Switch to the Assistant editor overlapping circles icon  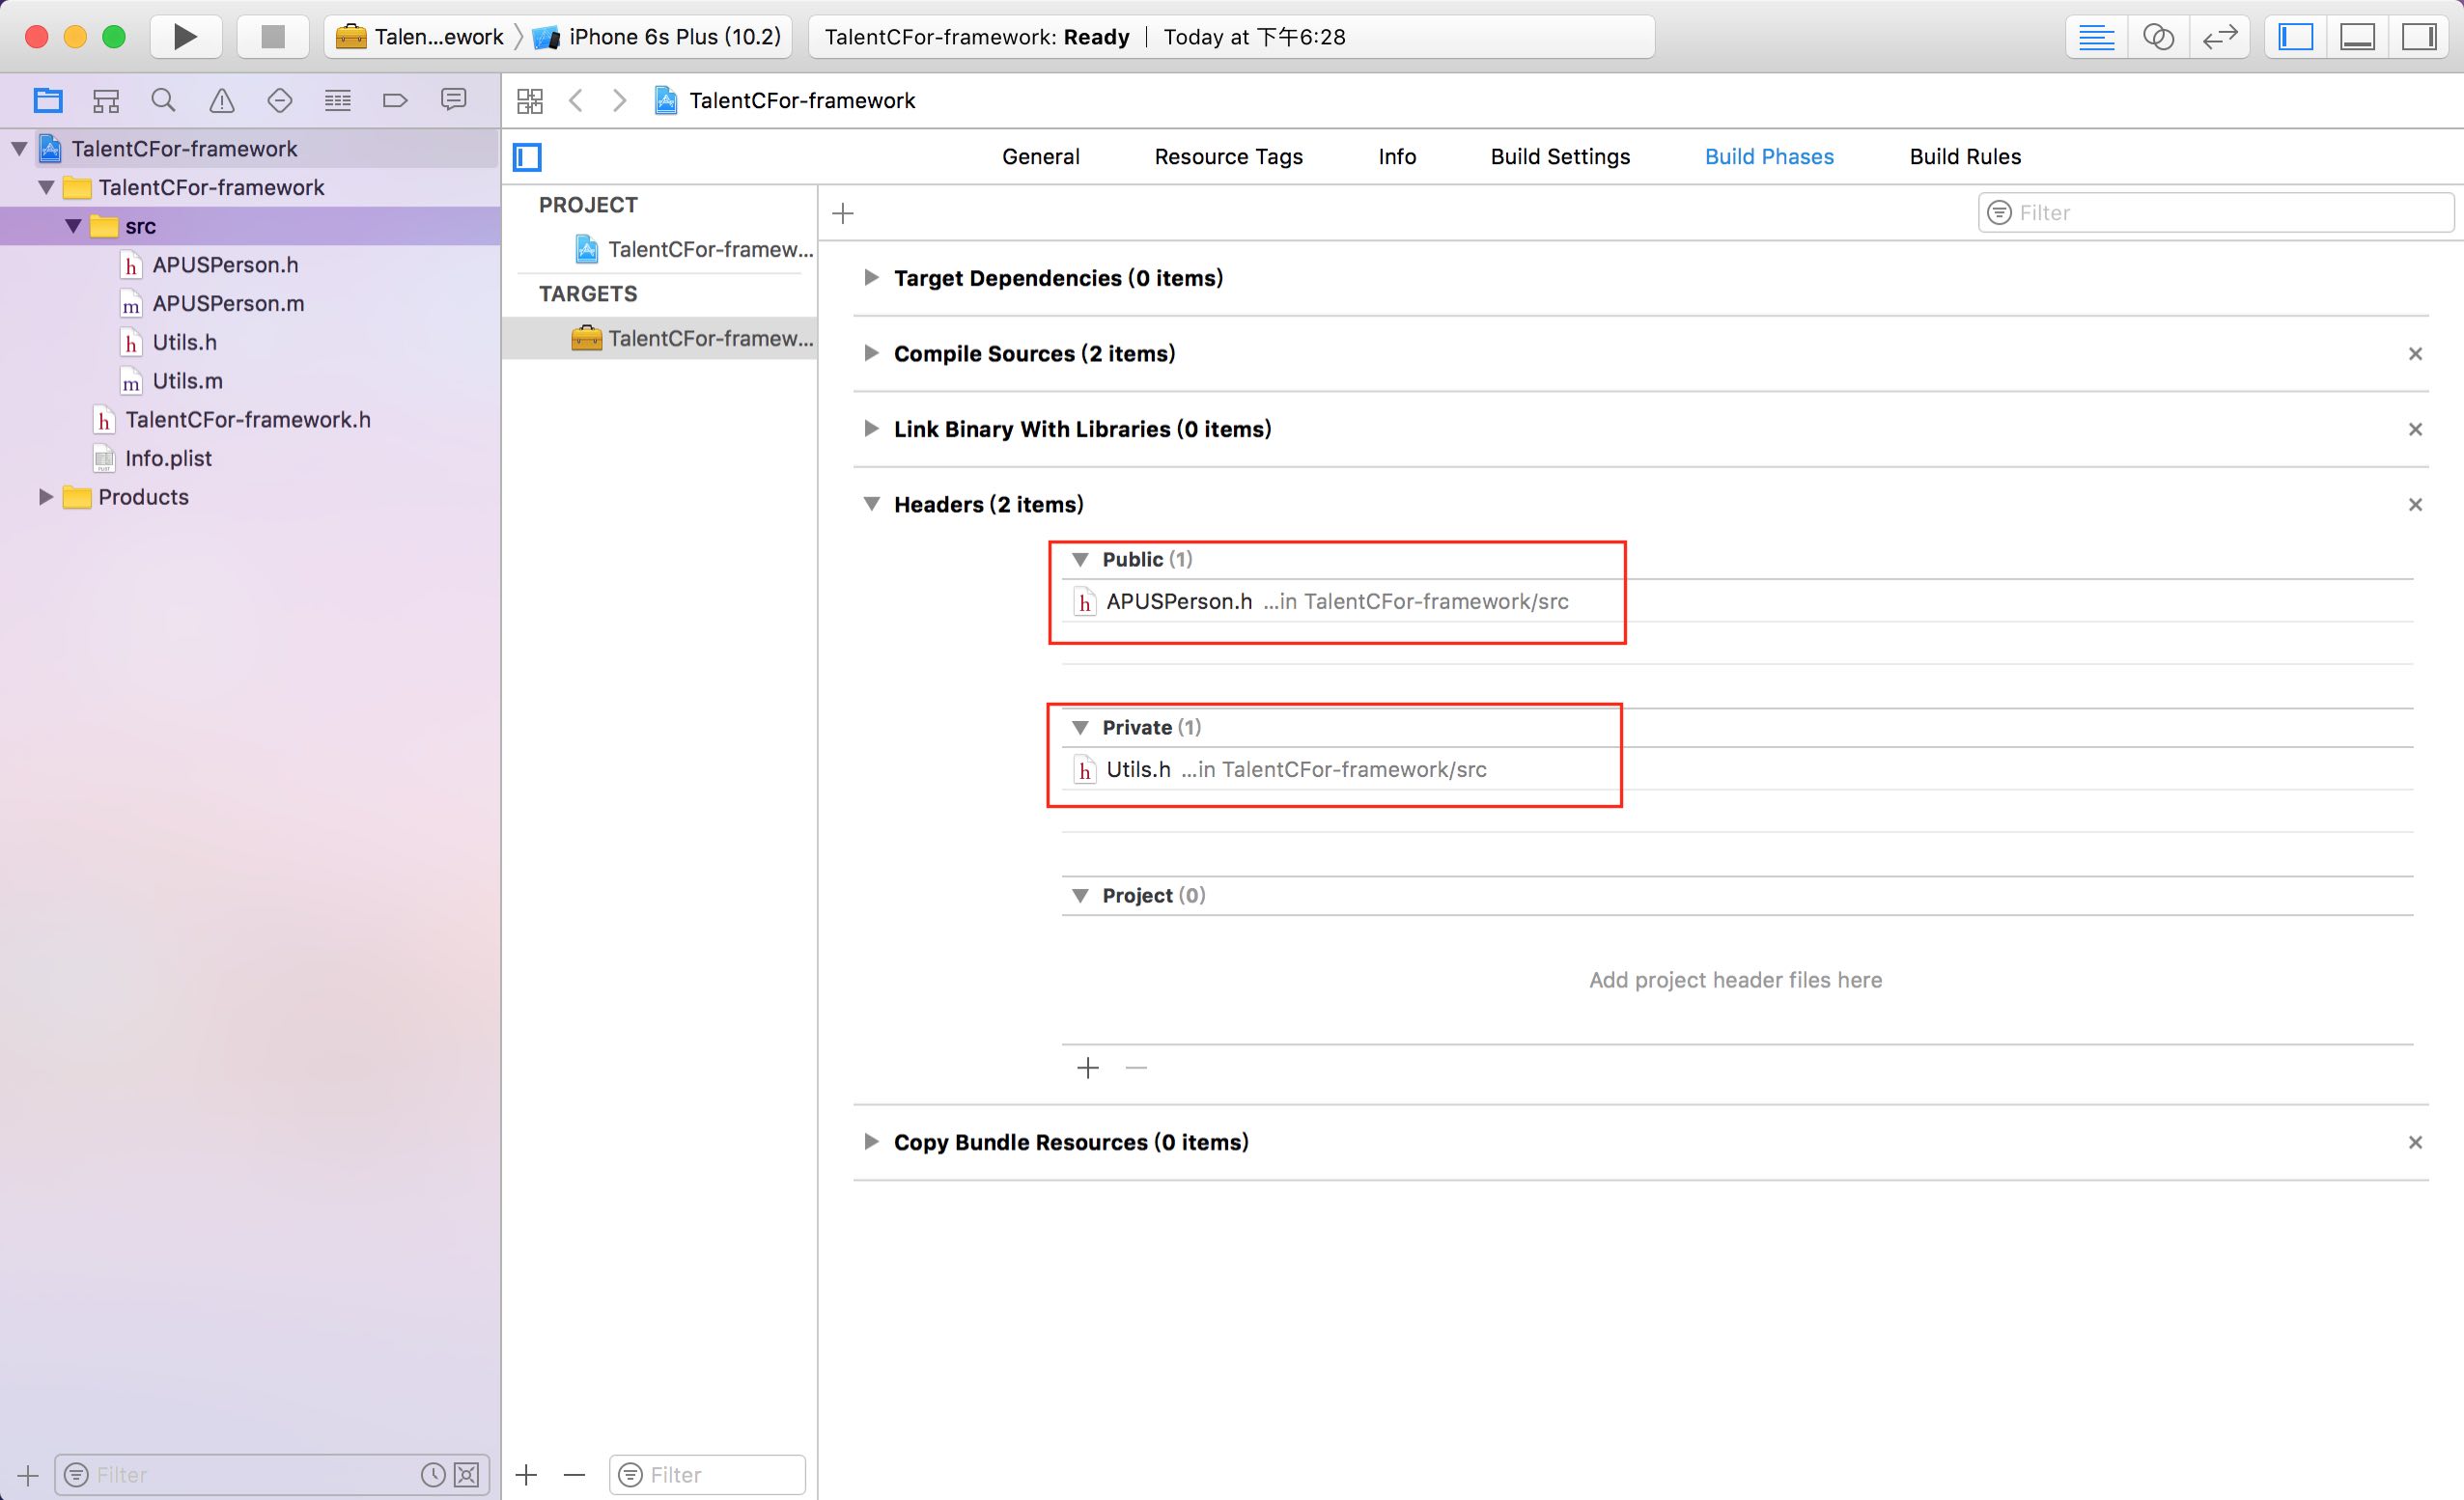[2158, 37]
